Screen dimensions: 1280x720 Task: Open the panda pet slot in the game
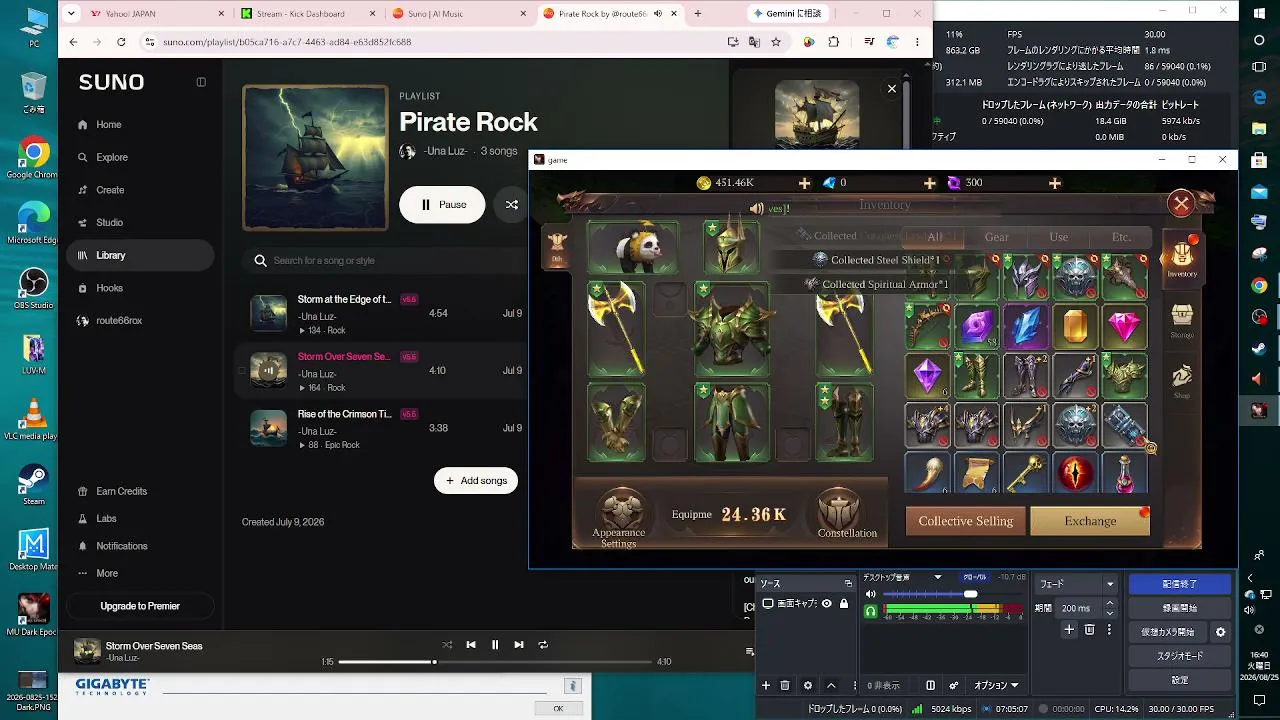[632, 247]
